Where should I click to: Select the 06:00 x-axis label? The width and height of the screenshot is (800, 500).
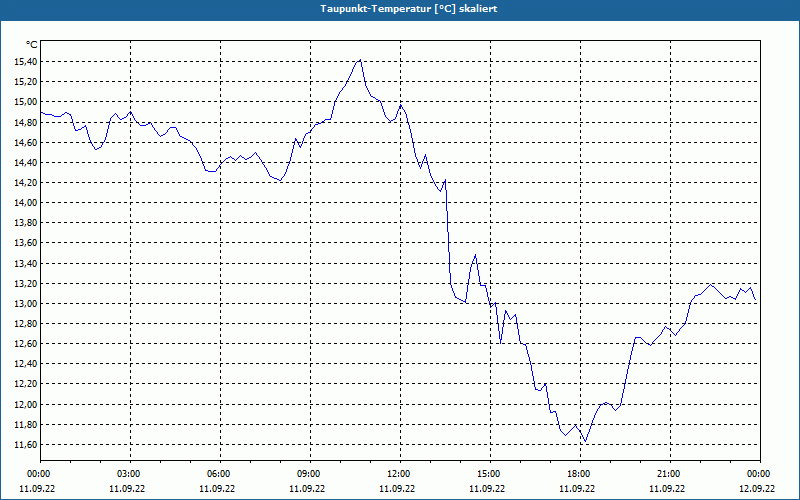pyautogui.click(x=220, y=474)
